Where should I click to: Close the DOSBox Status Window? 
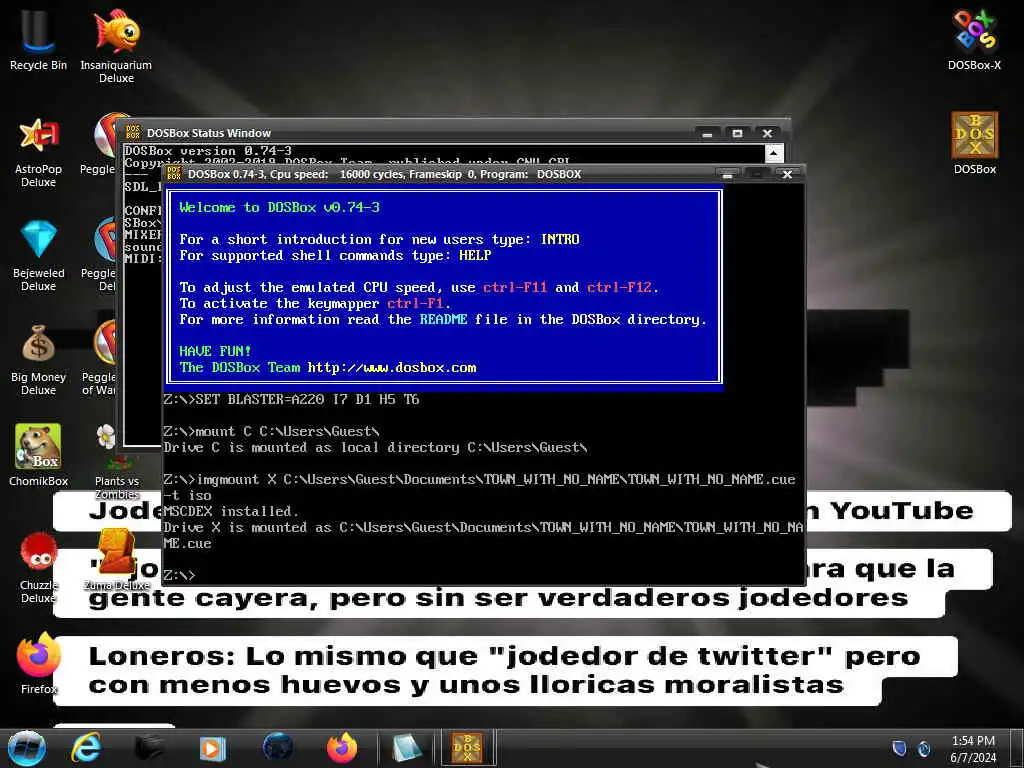767,133
